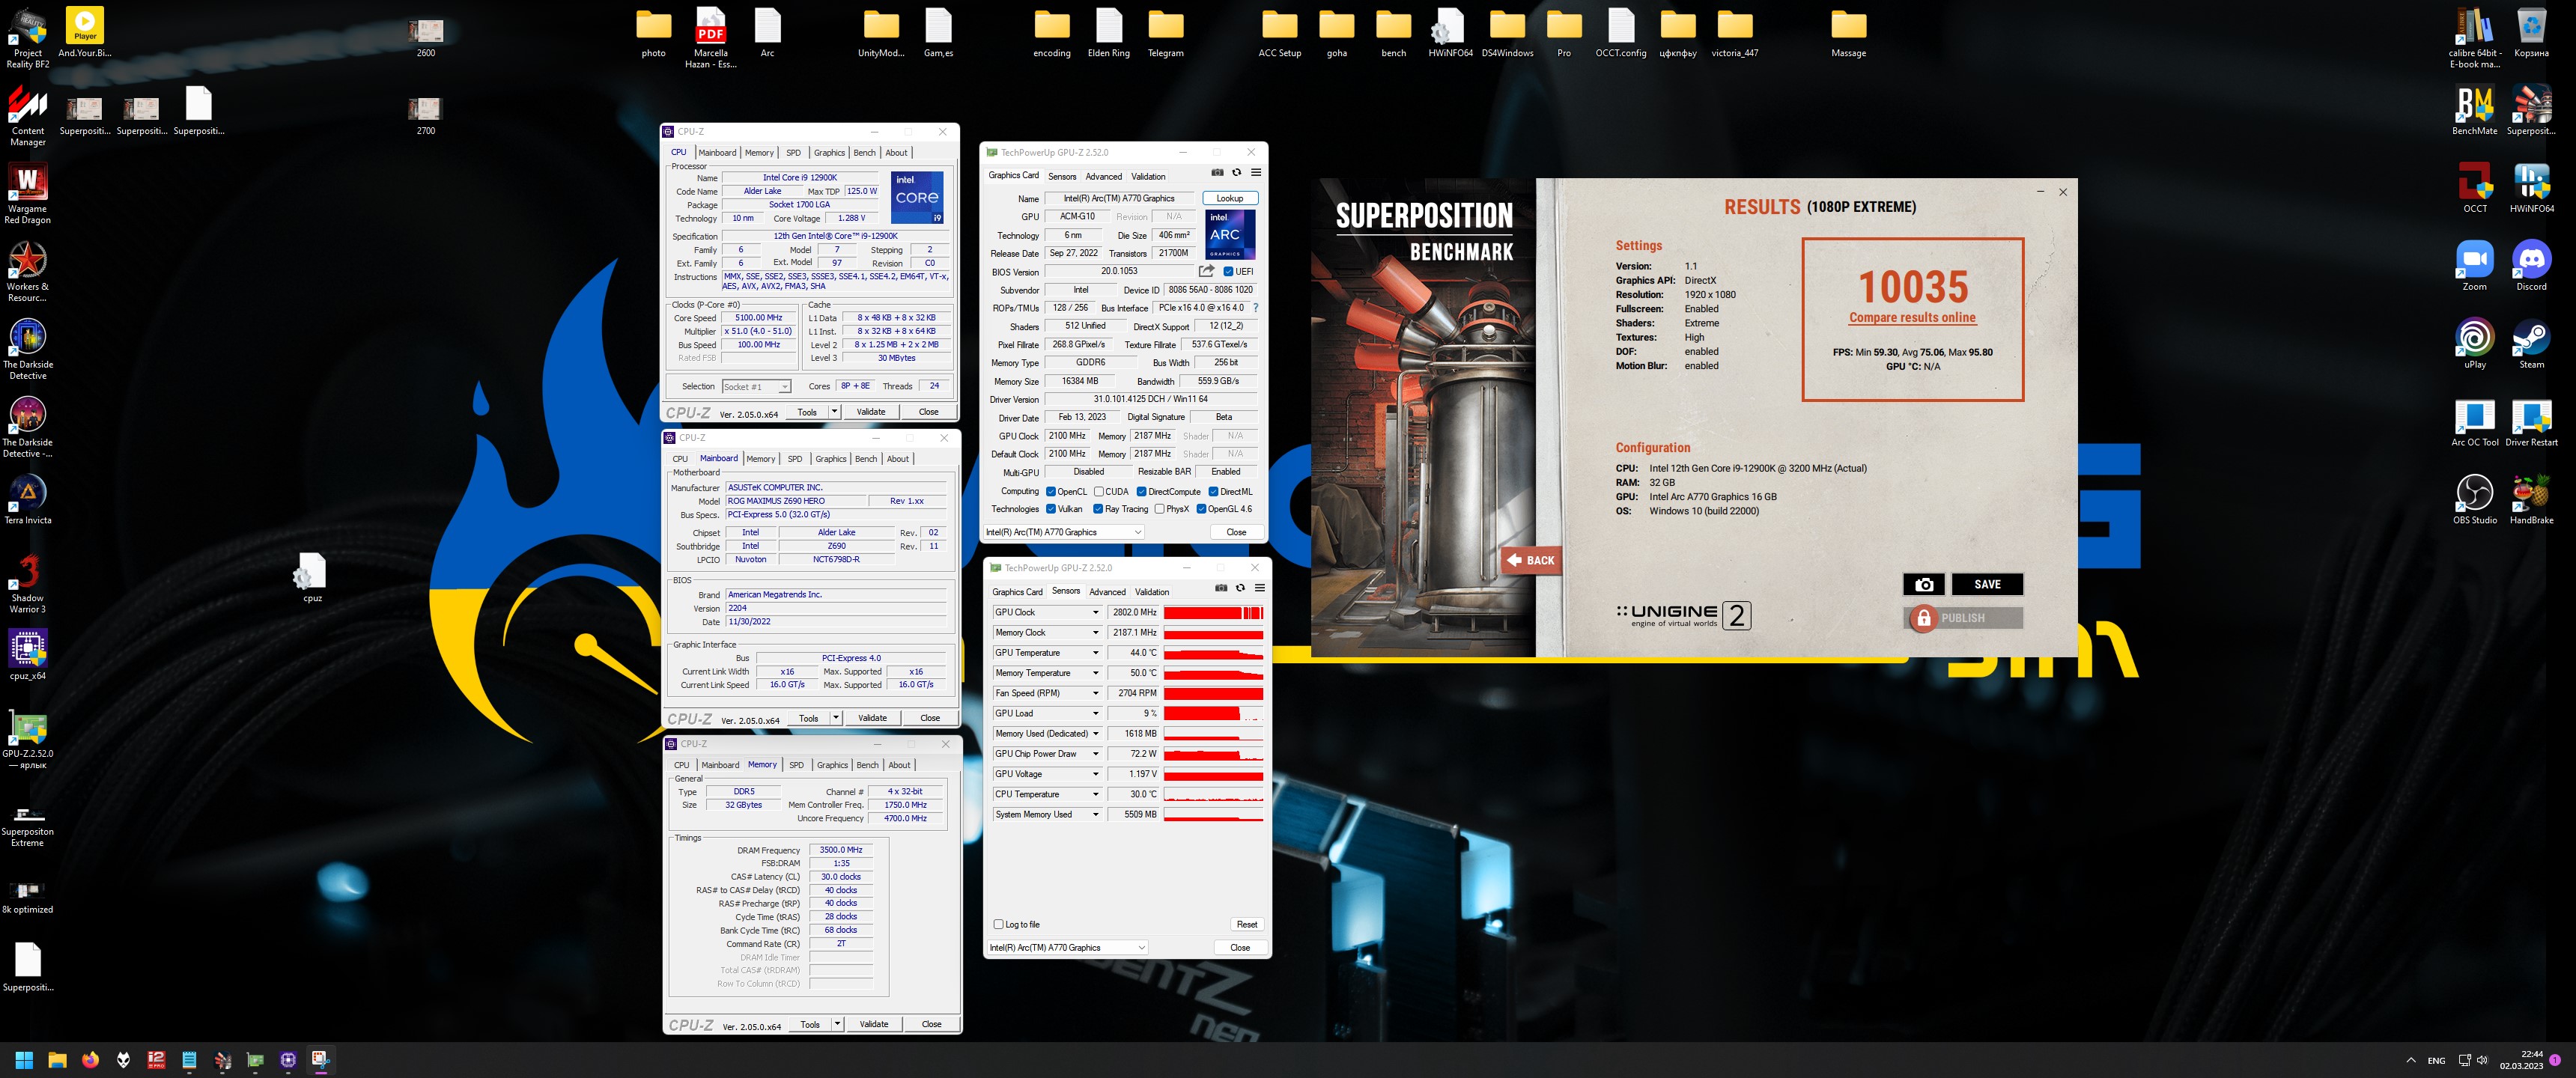Open GPU Chip Power Draw dropdown arrow
The height and width of the screenshot is (1078, 2576).
coord(1095,754)
